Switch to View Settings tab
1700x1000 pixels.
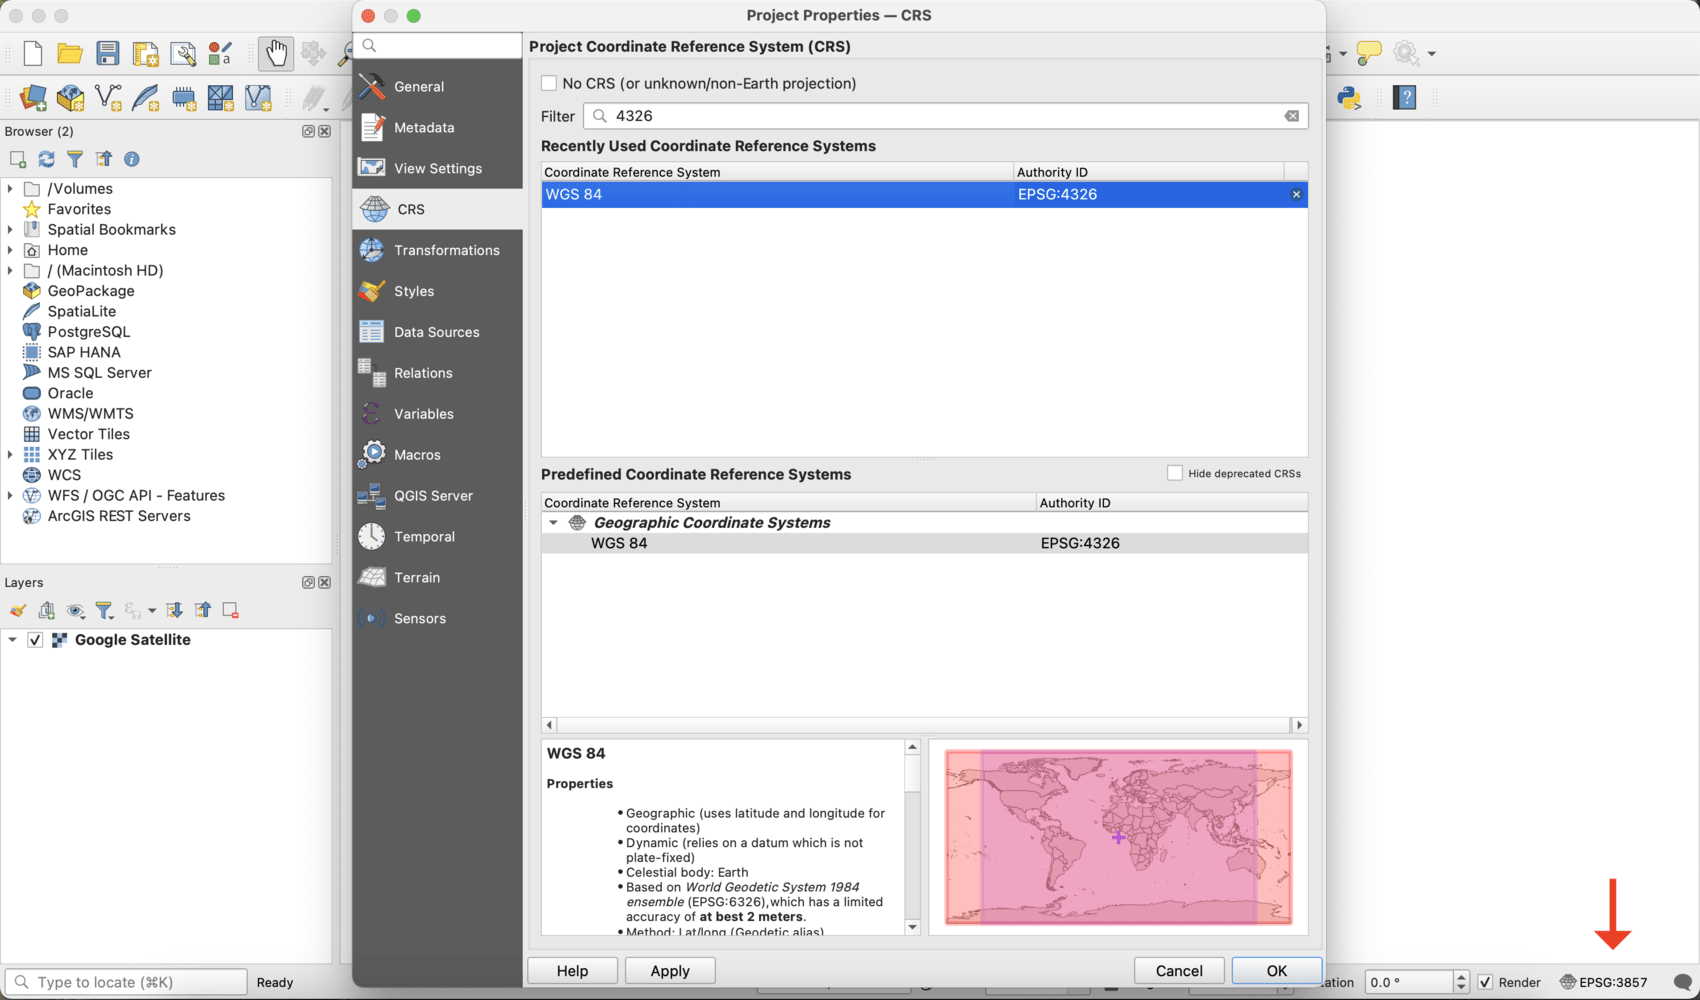pos(437,168)
